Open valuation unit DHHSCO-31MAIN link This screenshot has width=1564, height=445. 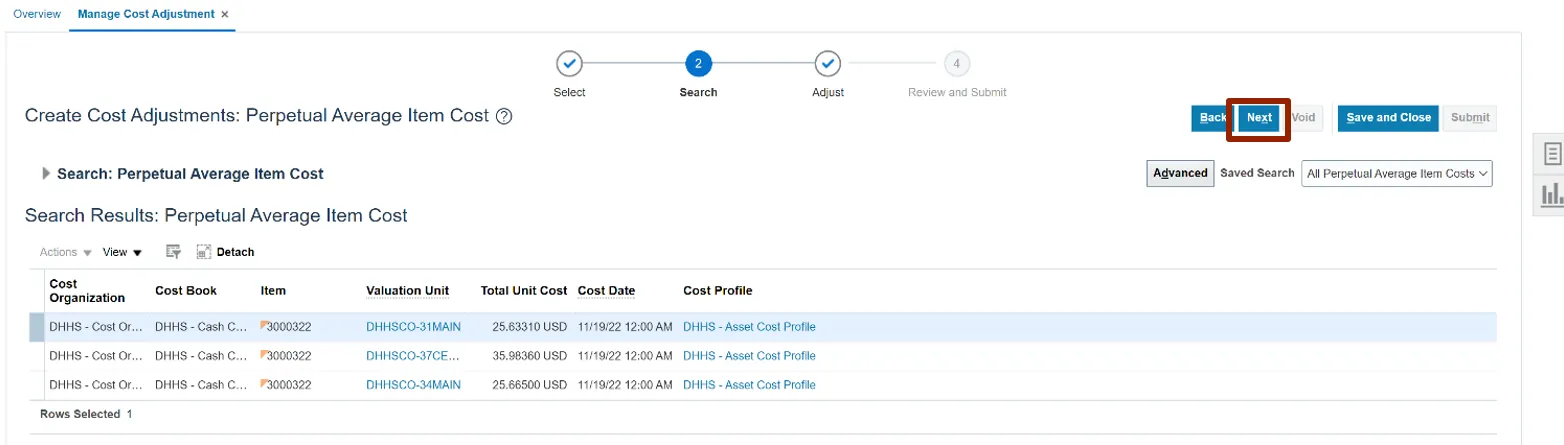click(x=413, y=327)
